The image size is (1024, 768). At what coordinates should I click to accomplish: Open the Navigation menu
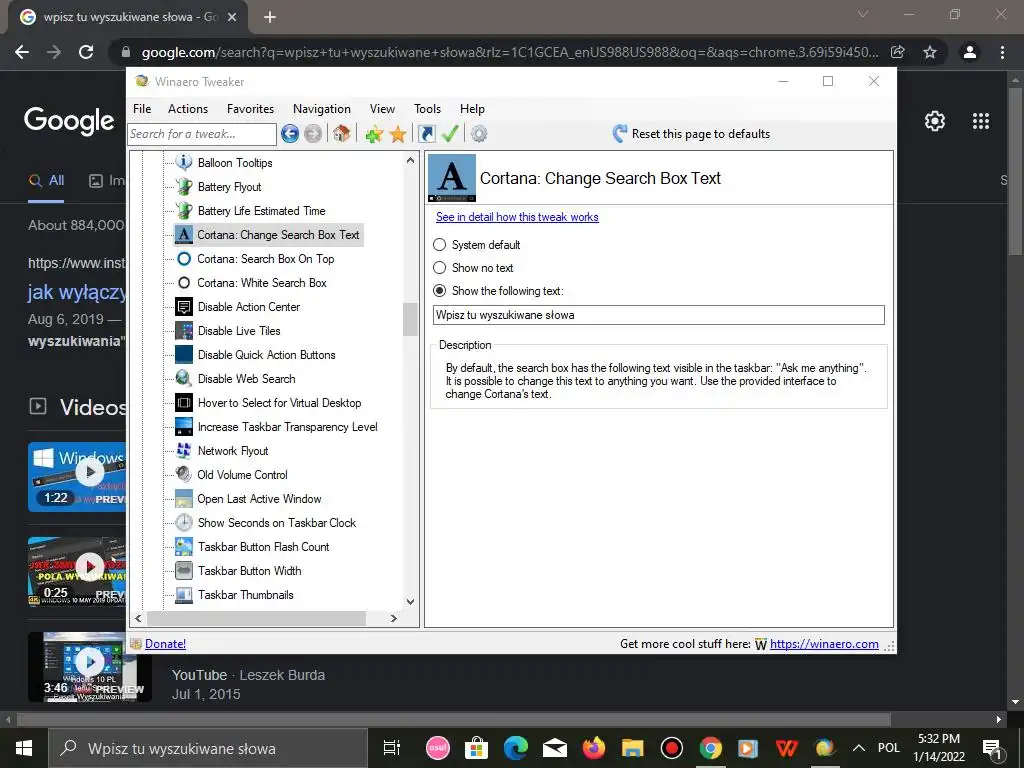pyautogui.click(x=322, y=109)
